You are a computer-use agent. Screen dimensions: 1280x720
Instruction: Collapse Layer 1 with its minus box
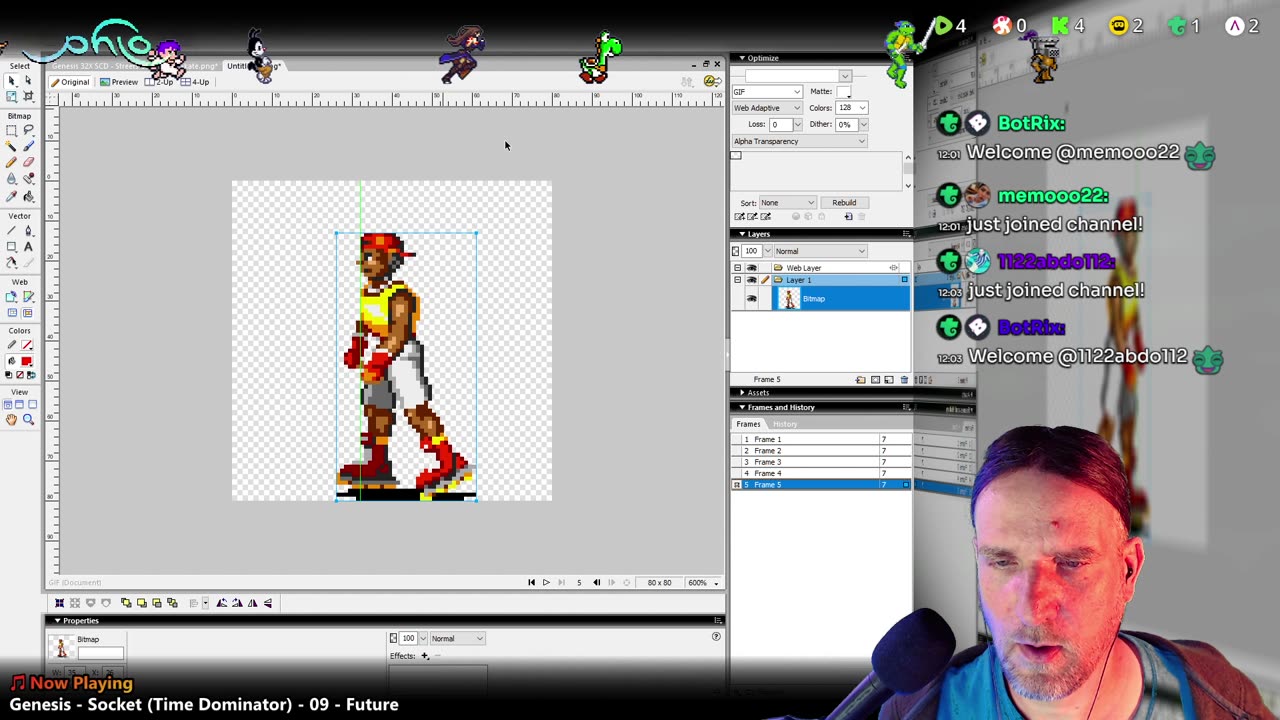pos(737,280)
